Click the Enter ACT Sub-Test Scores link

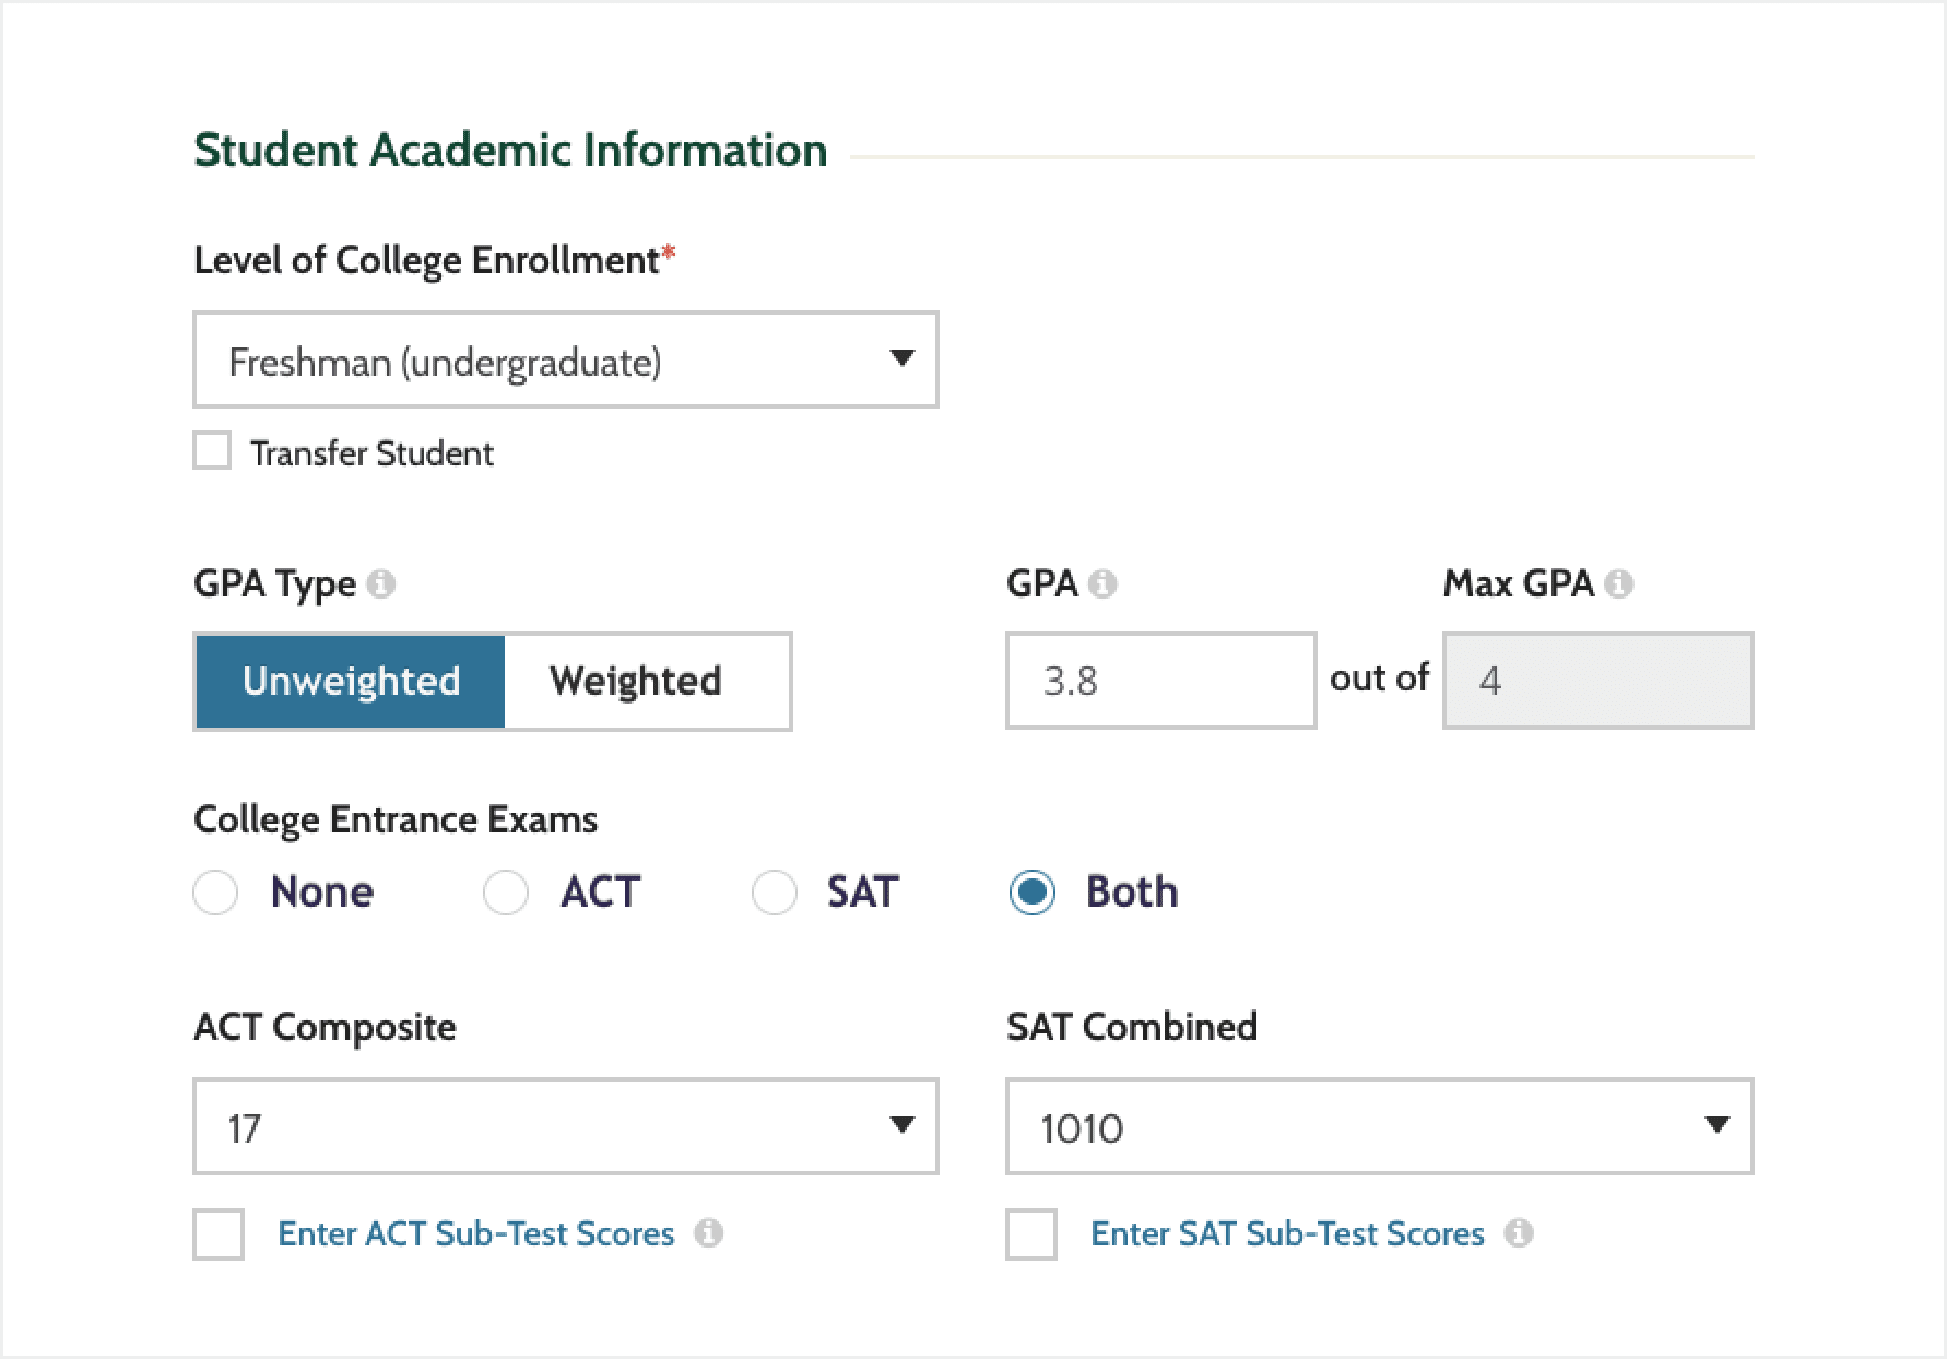(x=477, y=1234)
